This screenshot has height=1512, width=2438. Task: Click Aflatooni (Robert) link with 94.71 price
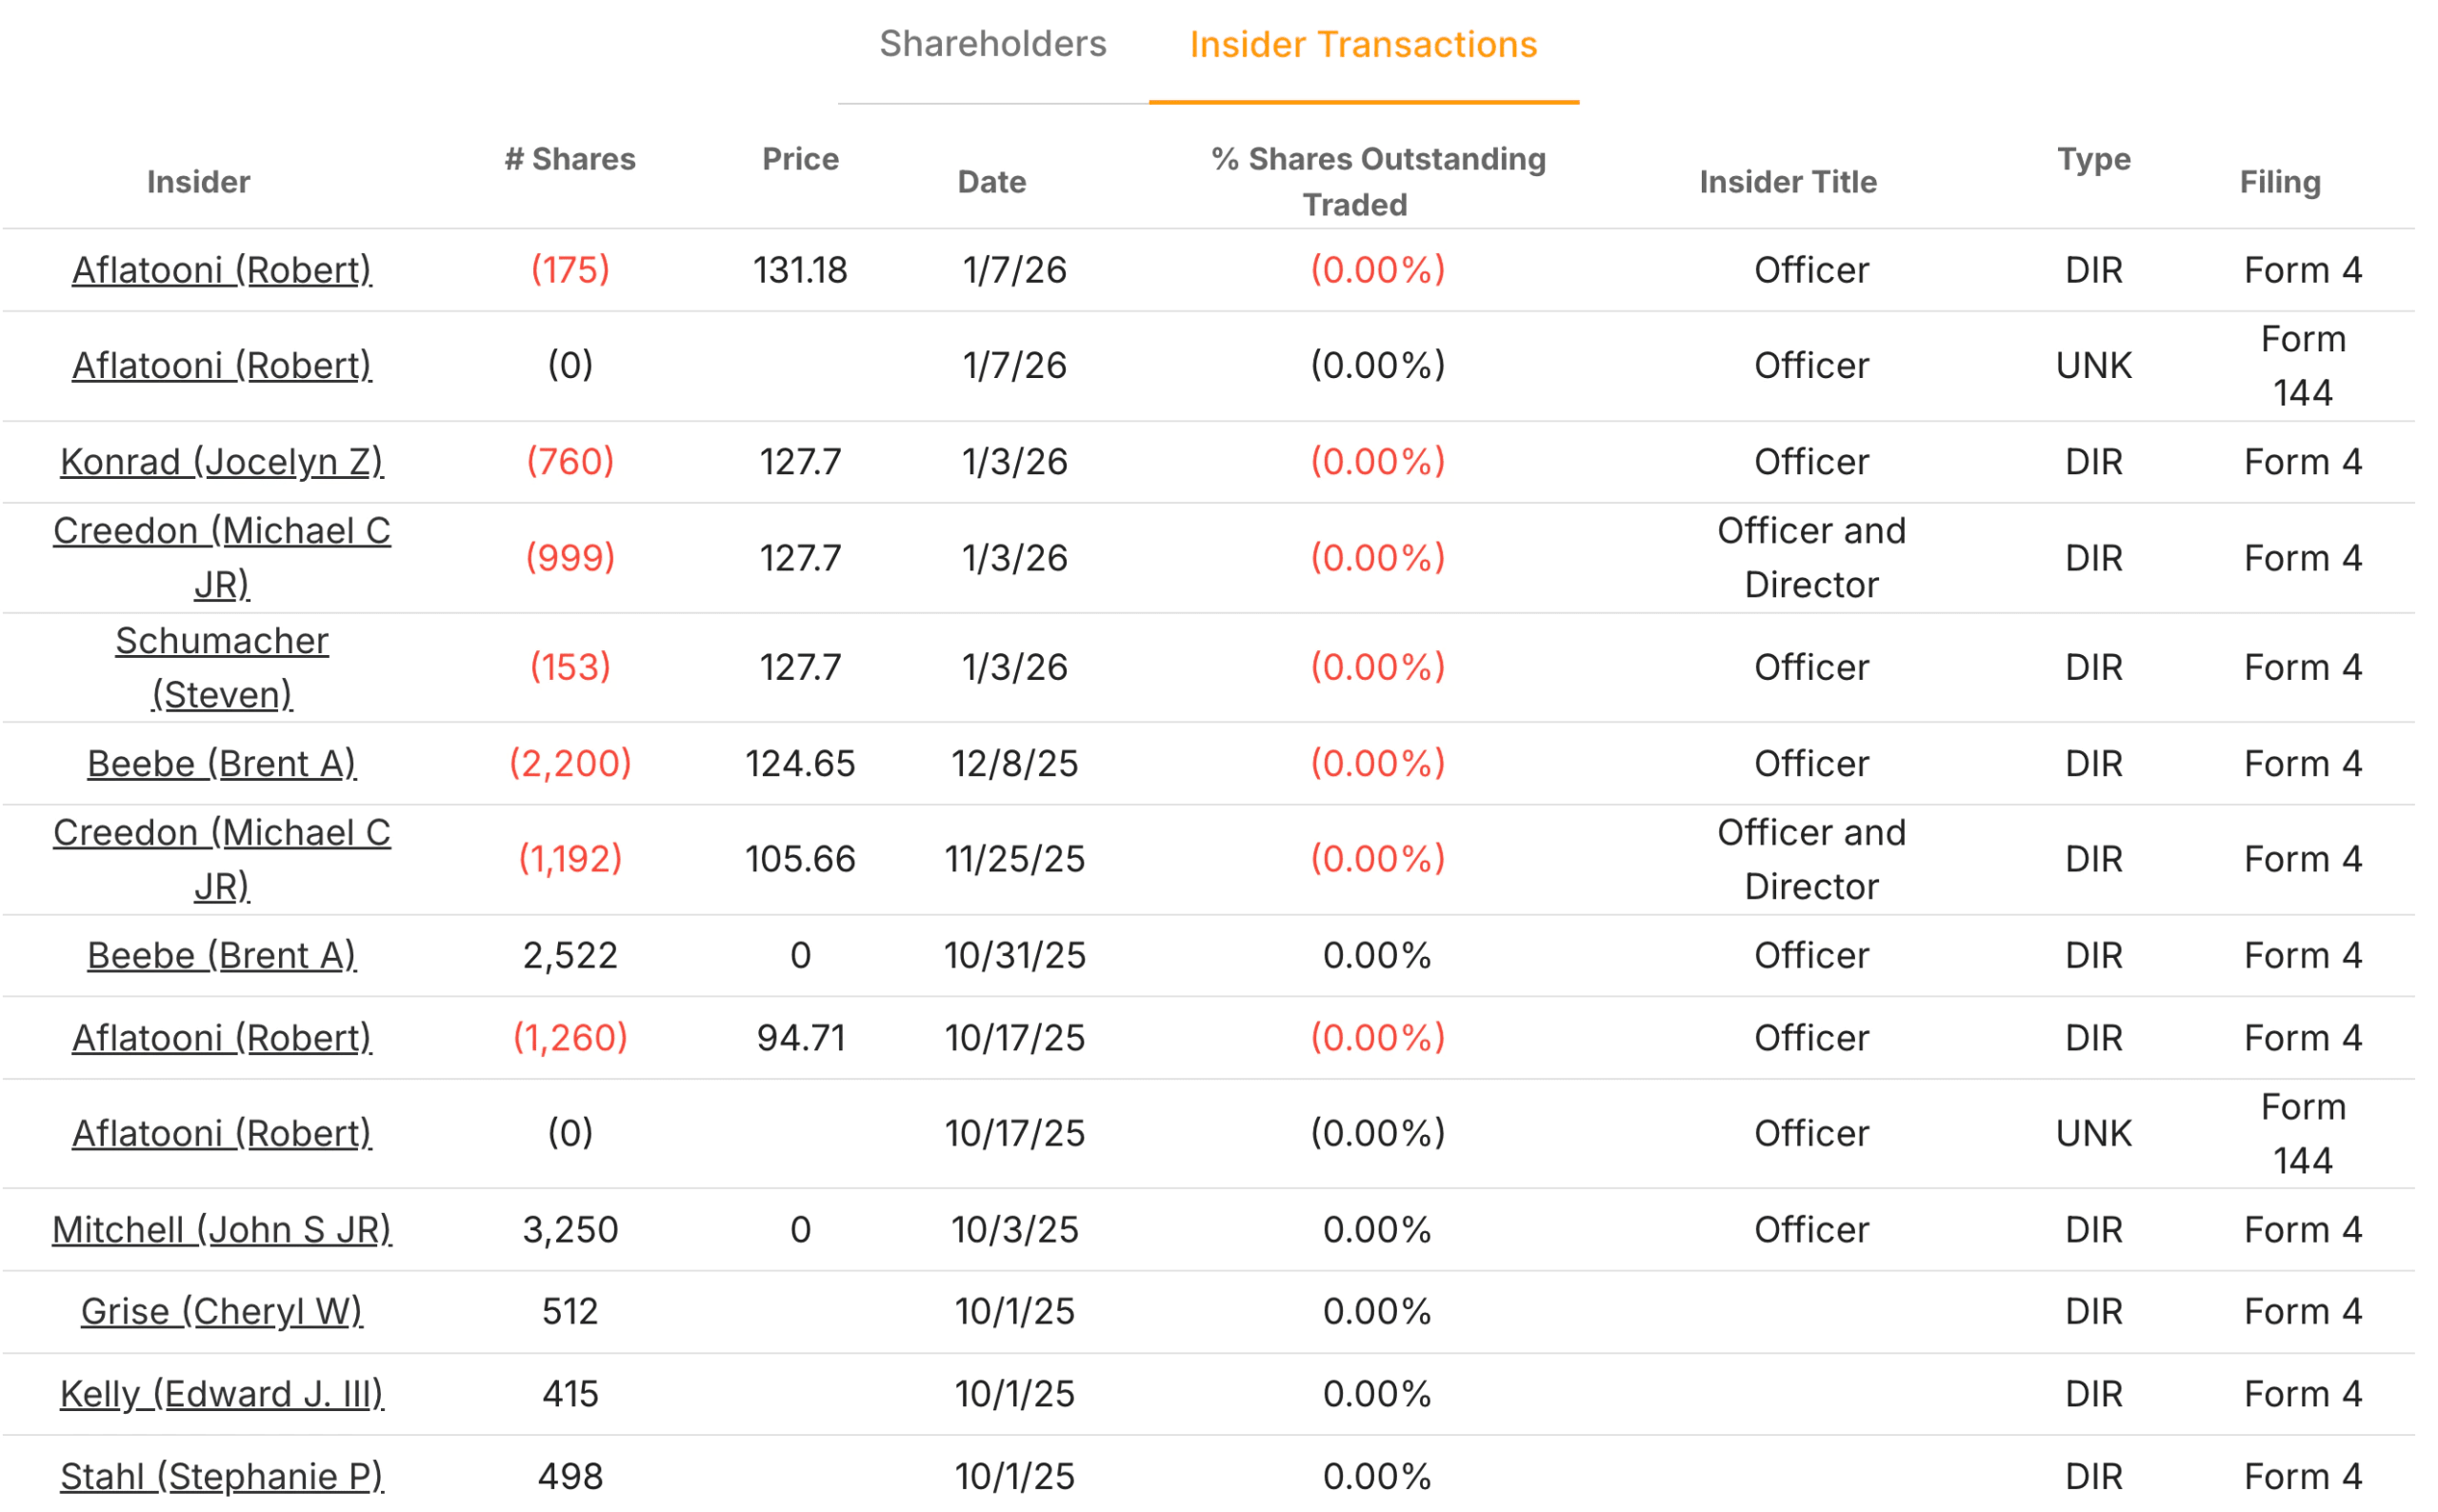tap(221, 1038)
